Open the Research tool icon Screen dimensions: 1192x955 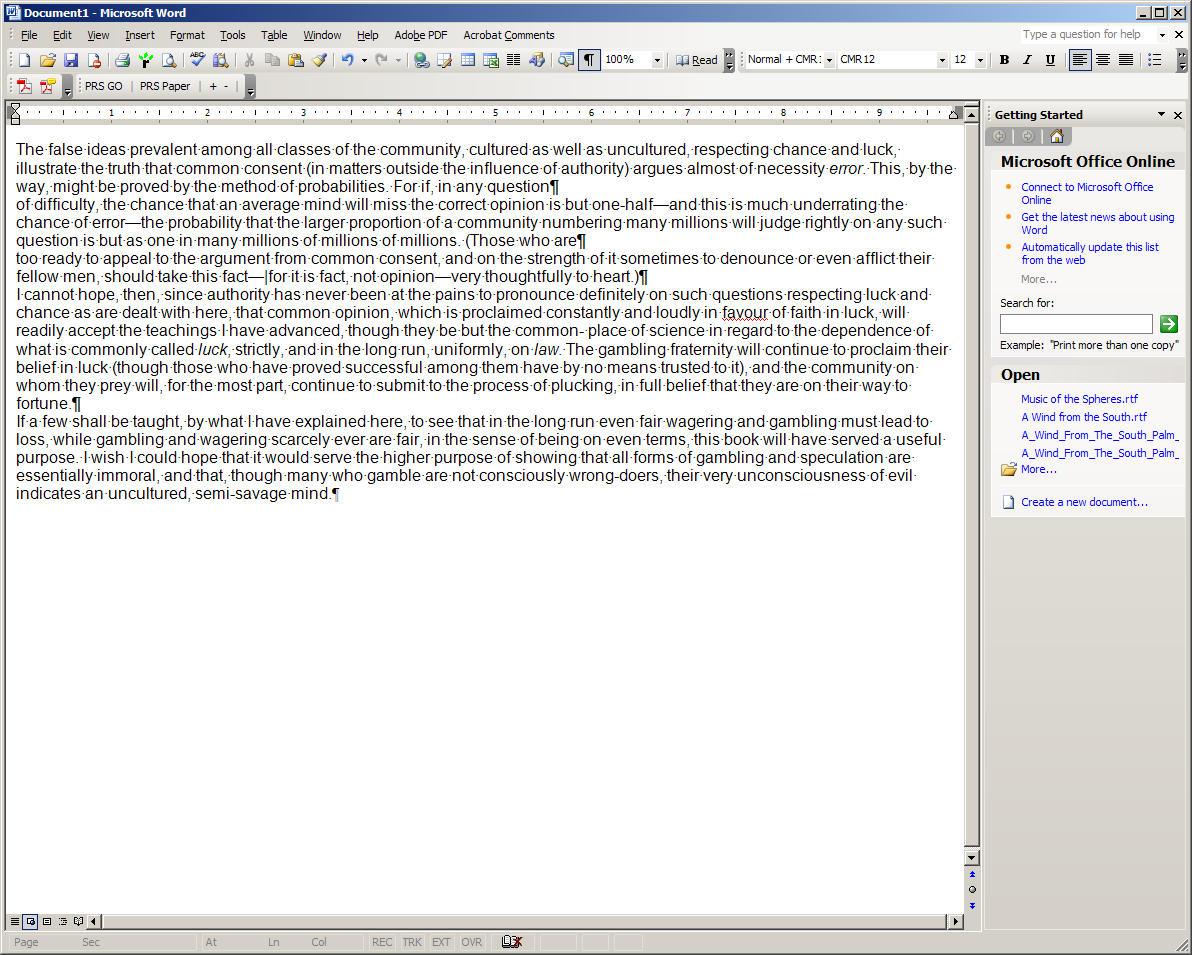click(220, 60)
